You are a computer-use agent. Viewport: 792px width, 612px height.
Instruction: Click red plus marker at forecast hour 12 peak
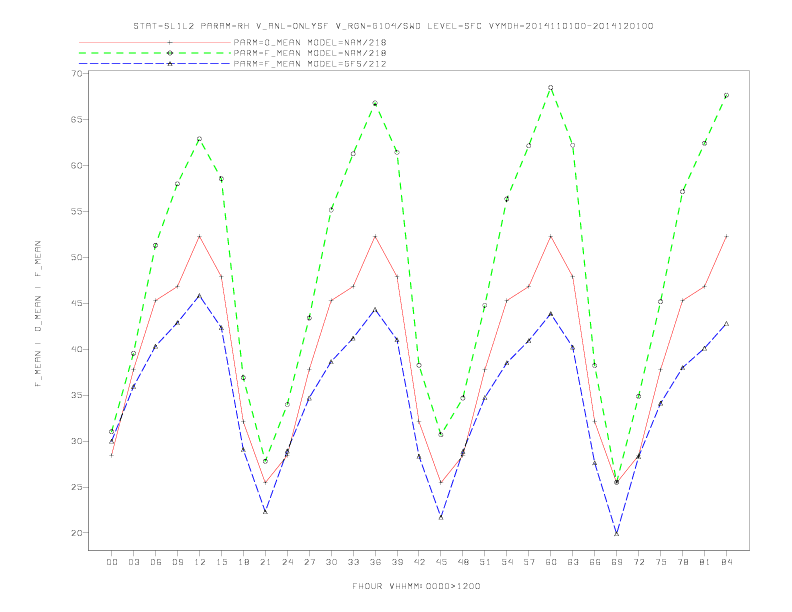(x=200, y=236)
